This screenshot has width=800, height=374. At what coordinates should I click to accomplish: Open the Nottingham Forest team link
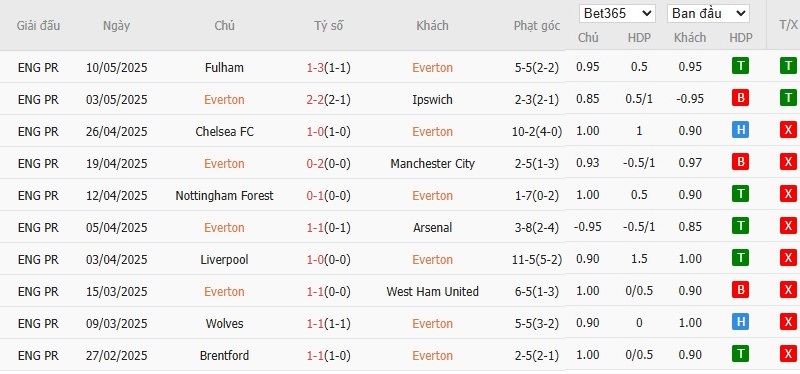pos(224,195)
